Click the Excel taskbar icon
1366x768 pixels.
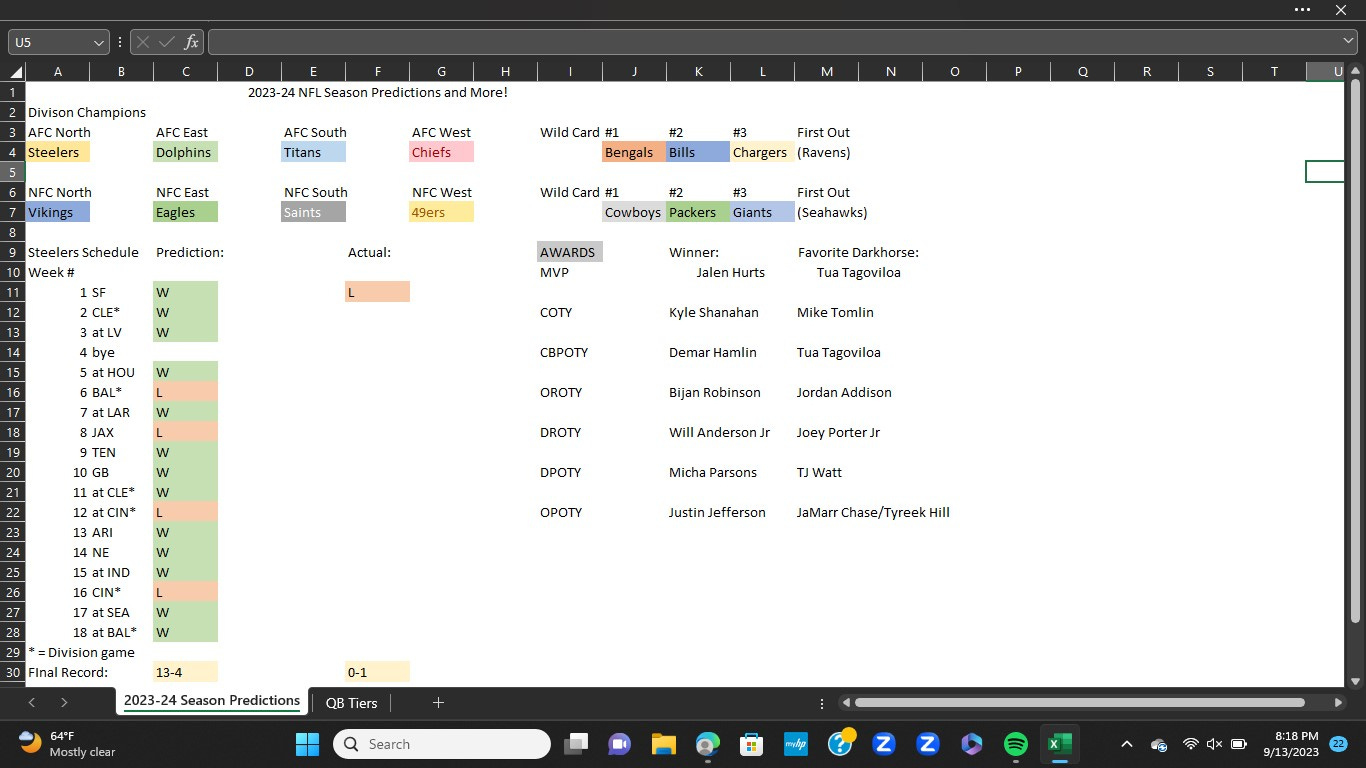pos(1059,744)
